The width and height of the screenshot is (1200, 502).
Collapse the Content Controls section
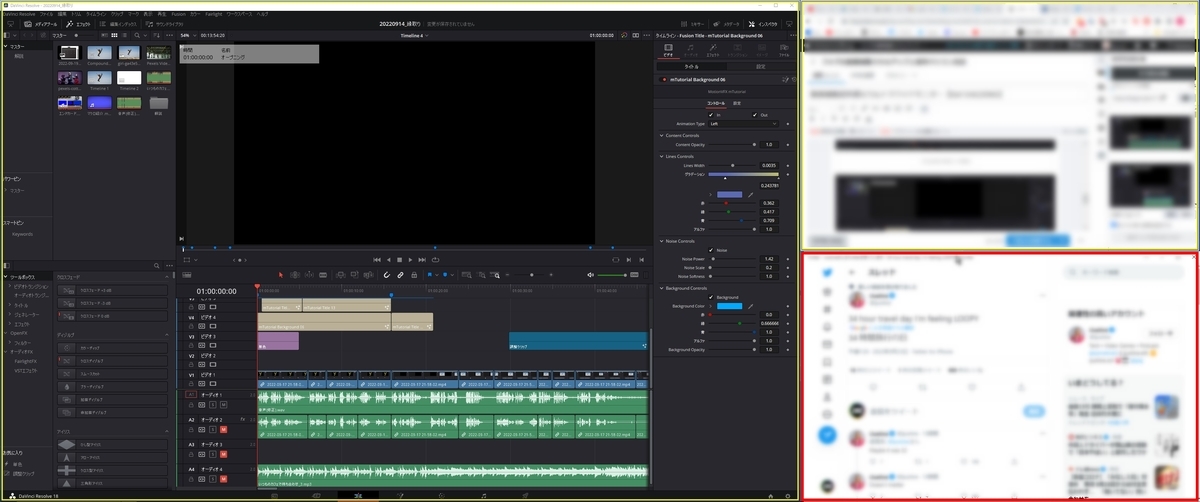pyautogui.click(x=662, y=135)
